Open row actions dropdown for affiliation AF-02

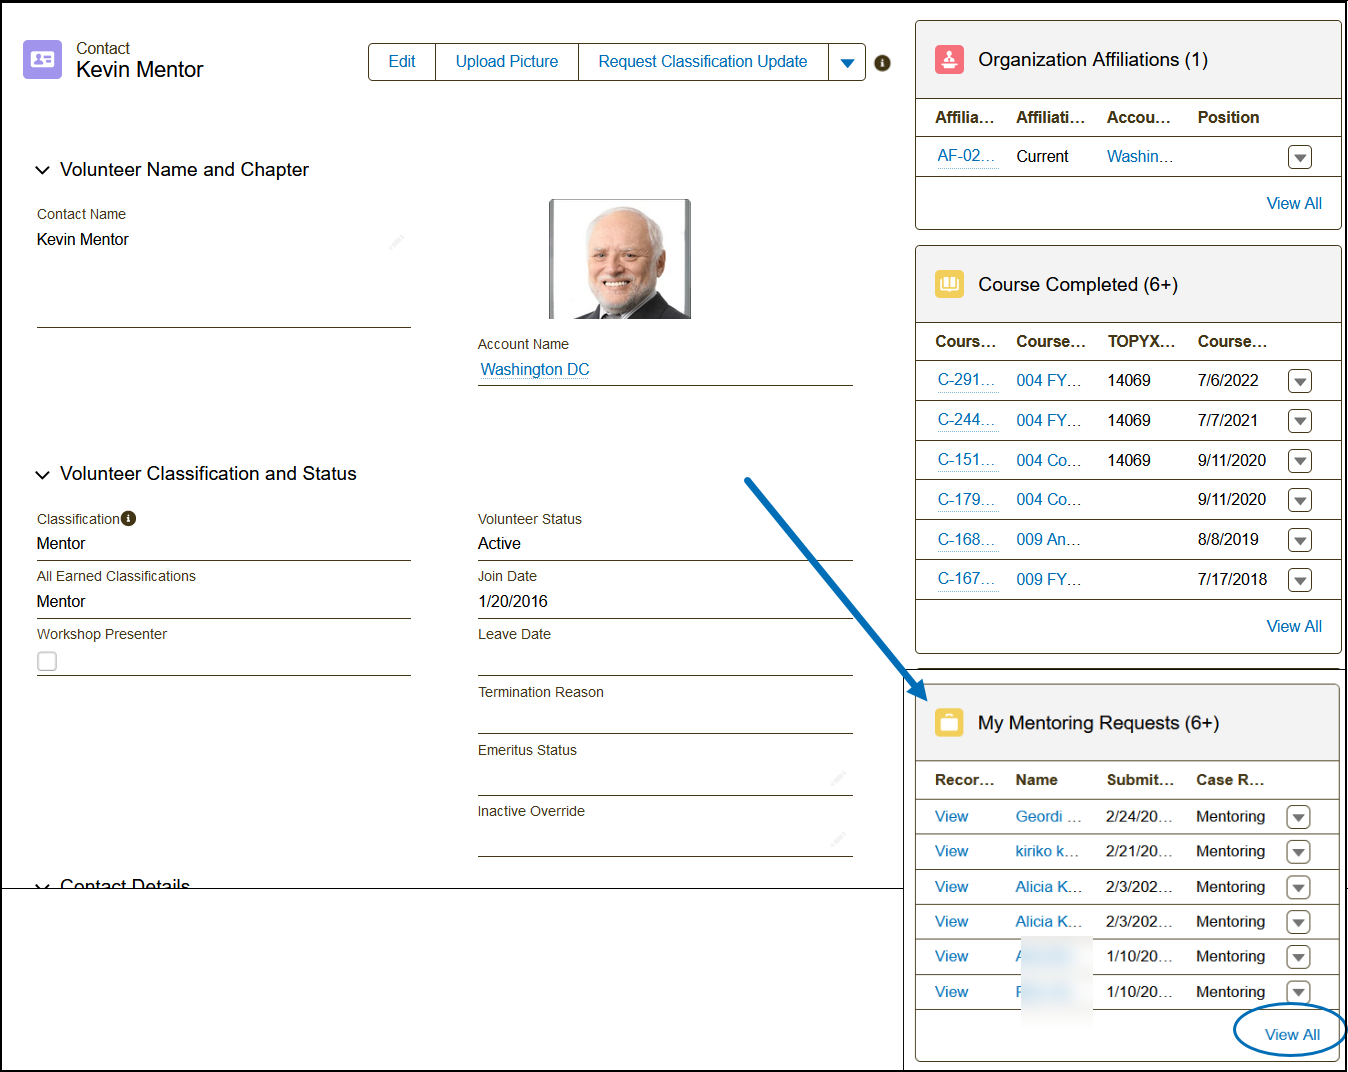pyautogui.click(x=1299, y=157)
